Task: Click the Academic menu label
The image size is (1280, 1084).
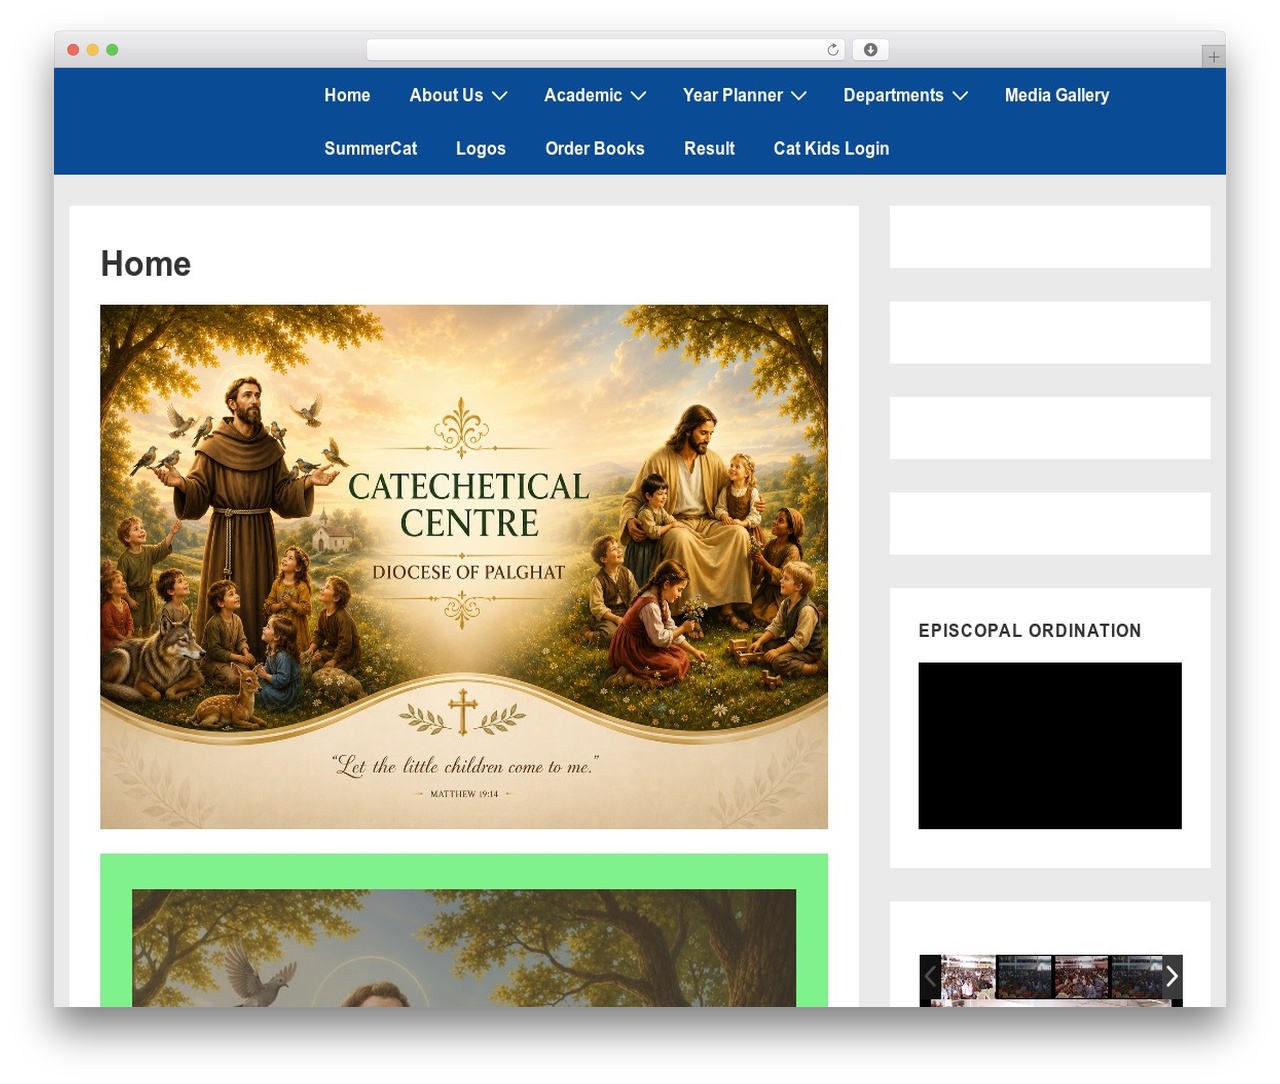Action: (x=583, y=95)
